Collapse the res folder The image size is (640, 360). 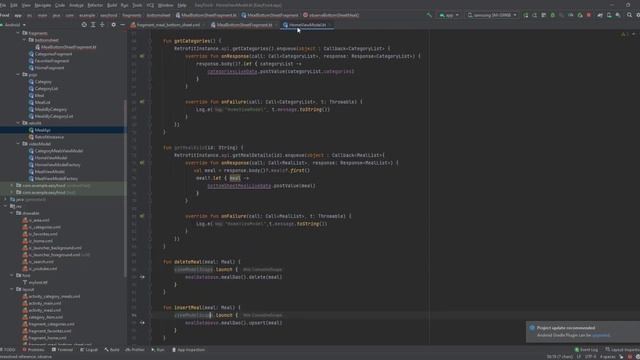5,206
